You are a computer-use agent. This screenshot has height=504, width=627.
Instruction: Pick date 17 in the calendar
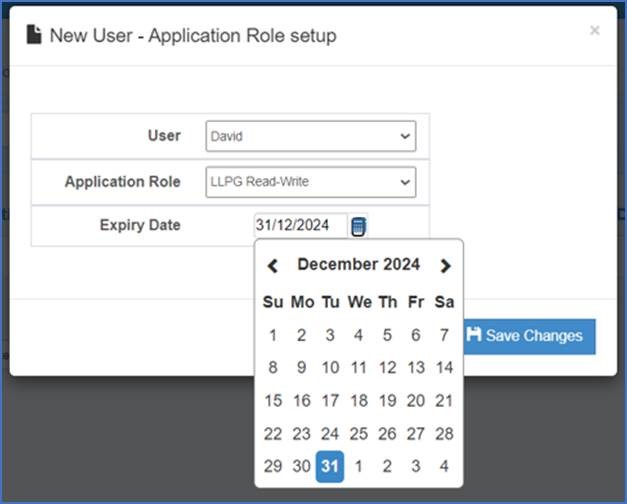[330, 401]
